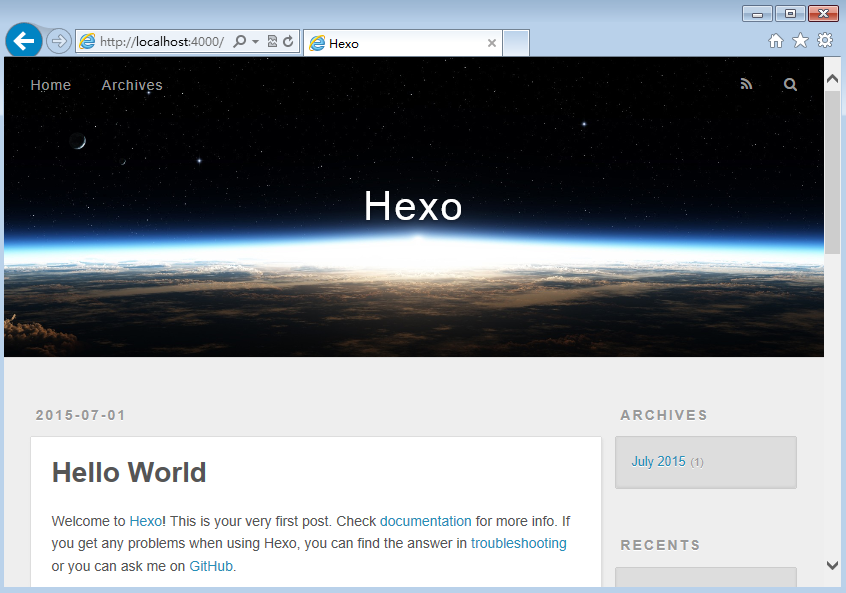Open Favorites star icon
The width and height of the screenshot is (846, 593).
(x=800, y=40)
